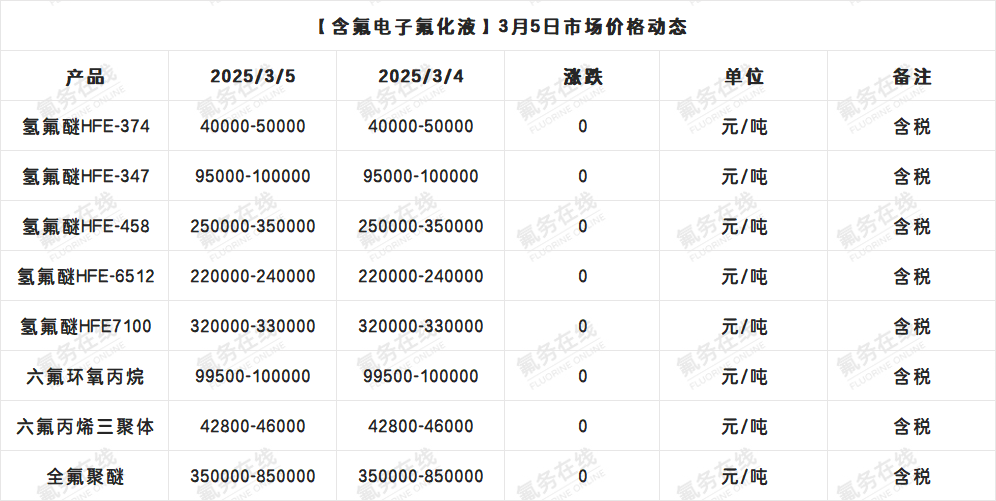Select product name 六氟环氧丙烷
Screen dimensions: 996x501
pyautogui.click(x=85, y=377)
